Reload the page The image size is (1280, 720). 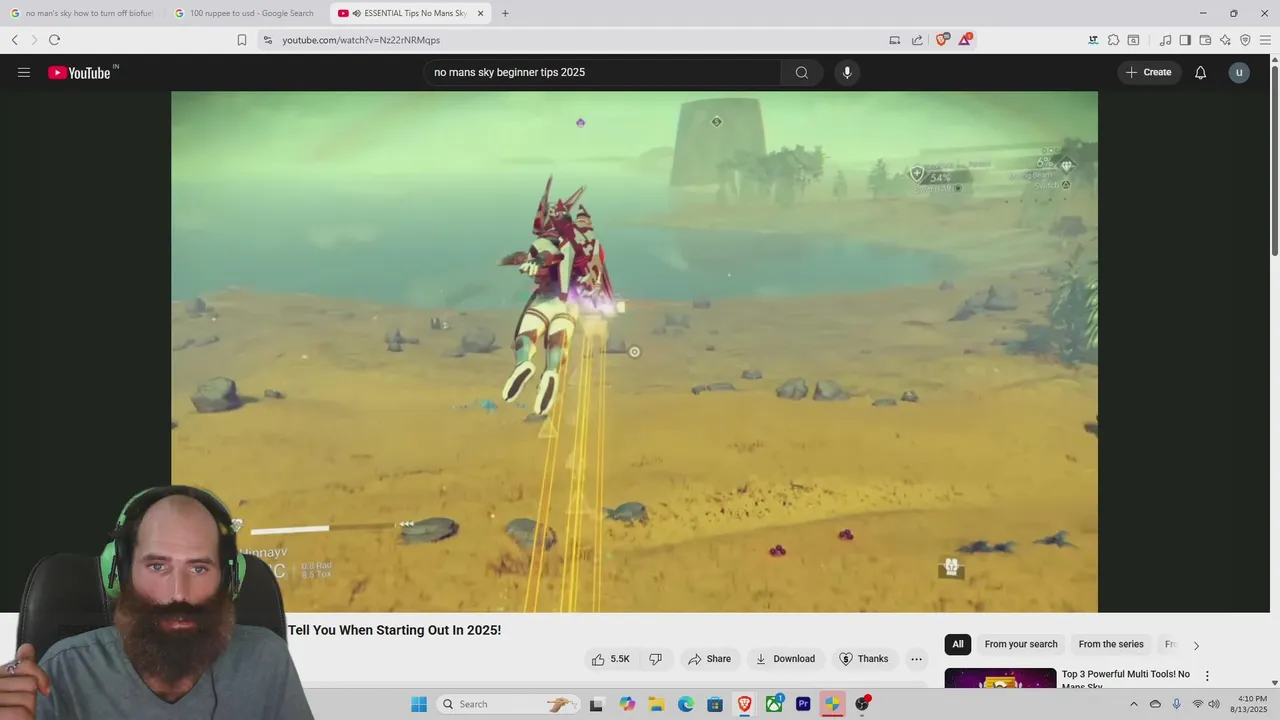point(54,40)
